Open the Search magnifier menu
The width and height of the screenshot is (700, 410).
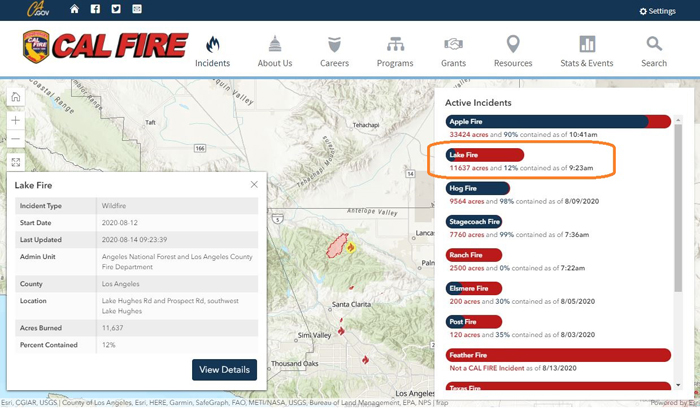coord(654,51)
